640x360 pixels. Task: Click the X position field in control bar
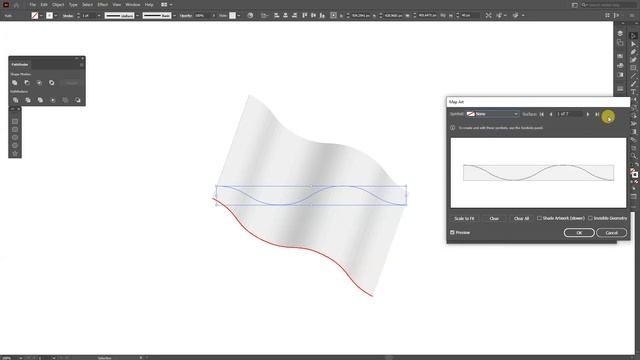360,16
